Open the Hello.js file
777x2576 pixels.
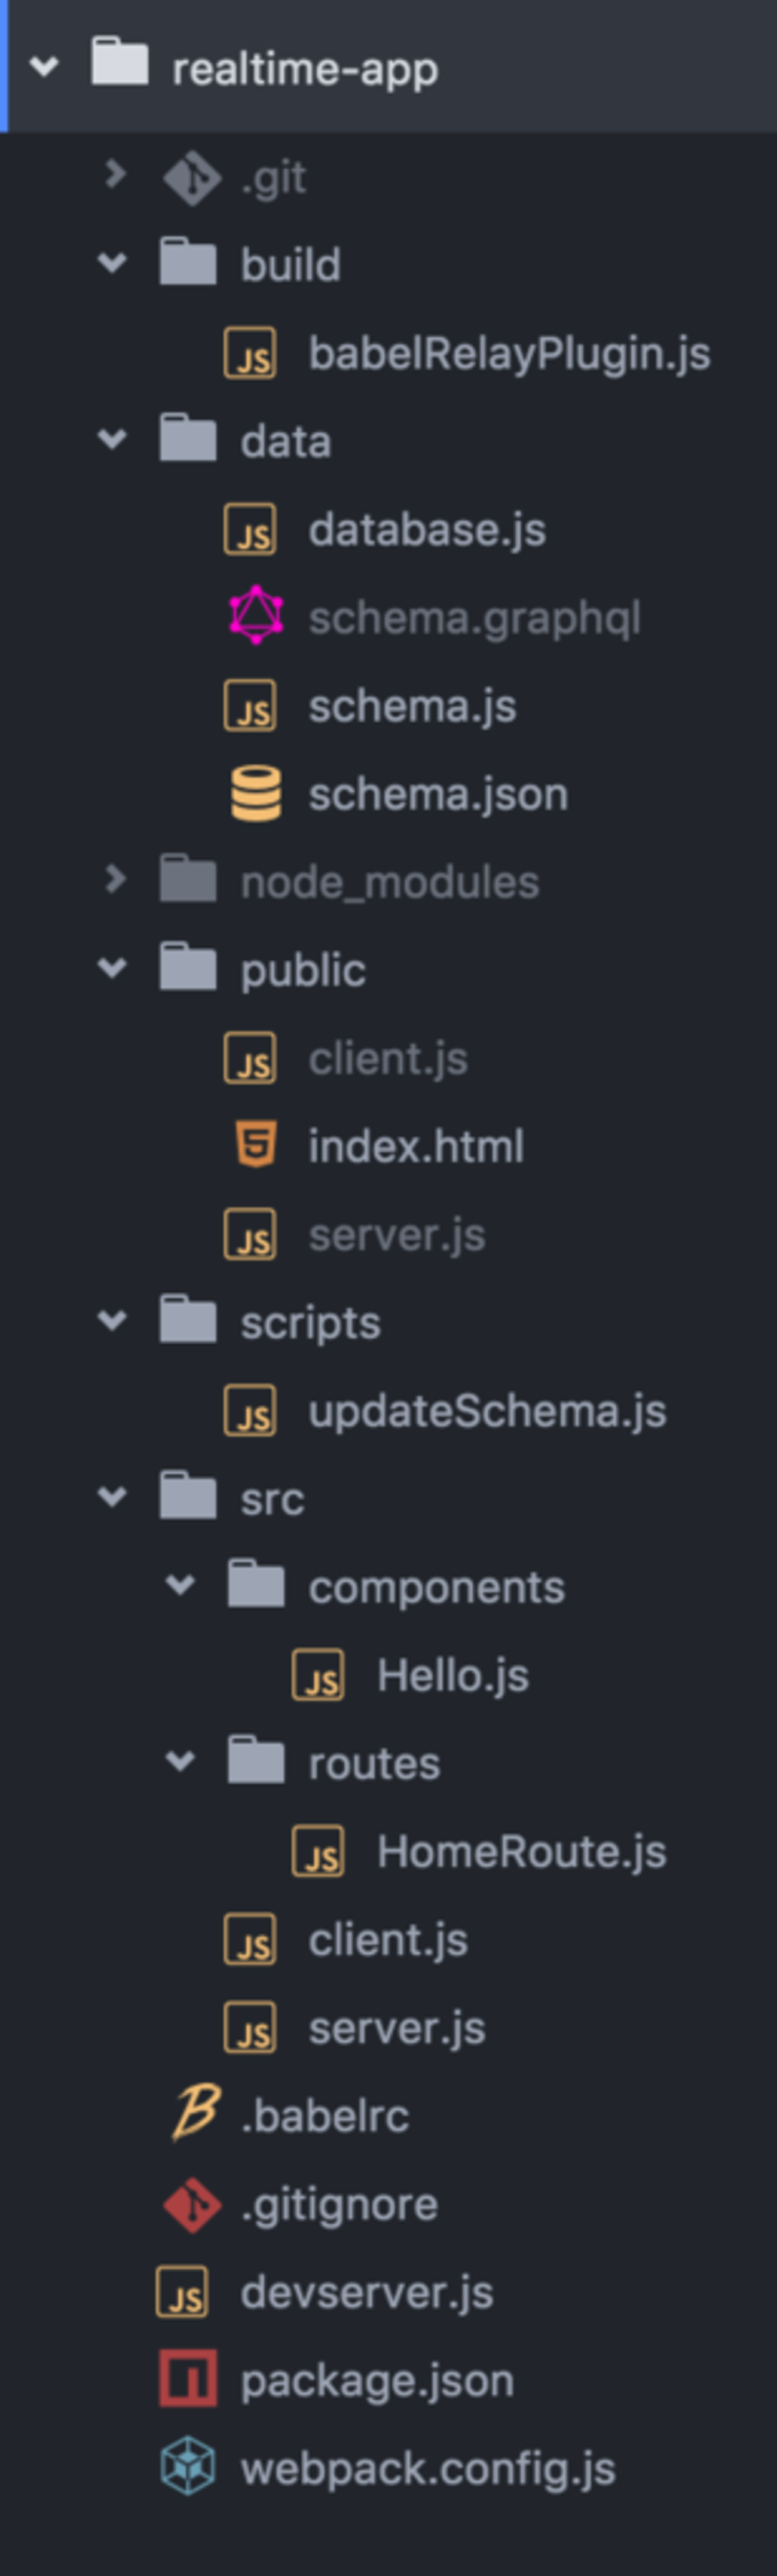coord(452,1675)
